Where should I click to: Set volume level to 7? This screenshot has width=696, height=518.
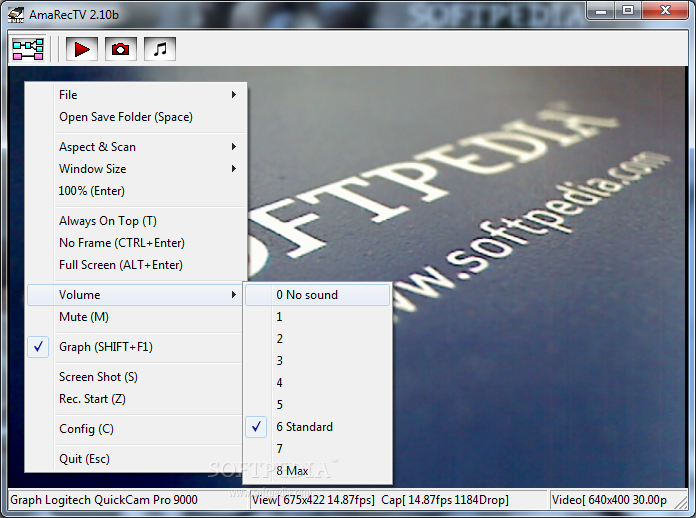point(317,448)
